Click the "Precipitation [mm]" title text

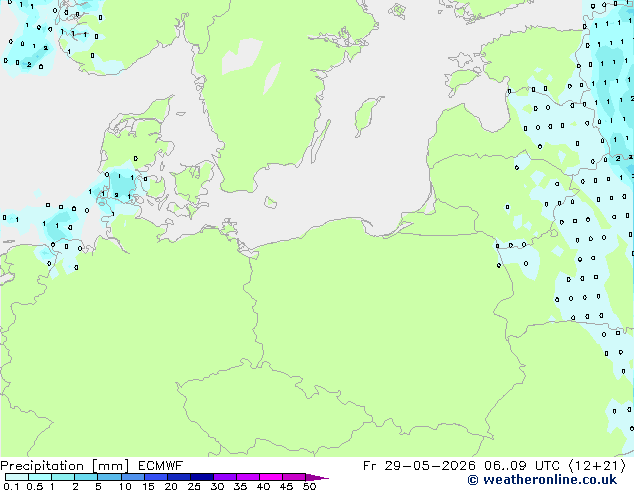coord(65,466)
